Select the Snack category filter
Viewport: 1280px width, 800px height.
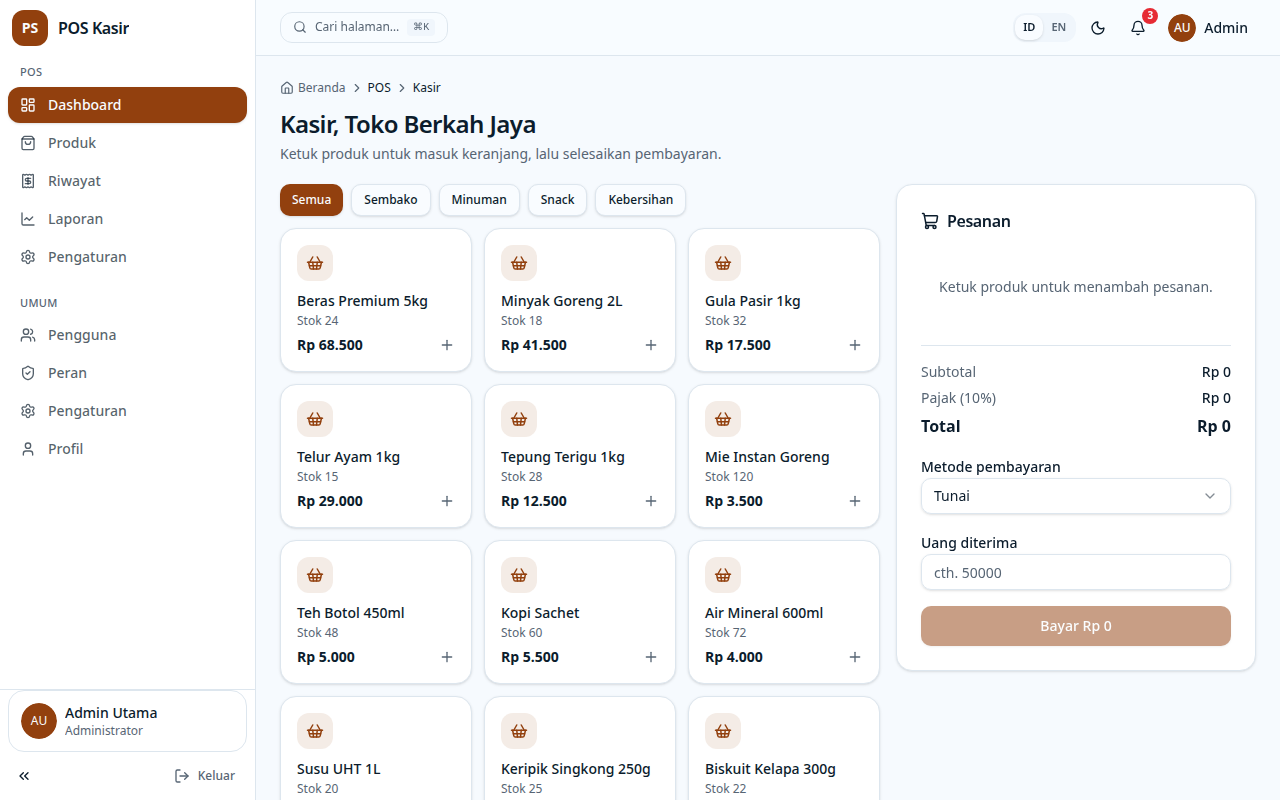pos(557,200)
